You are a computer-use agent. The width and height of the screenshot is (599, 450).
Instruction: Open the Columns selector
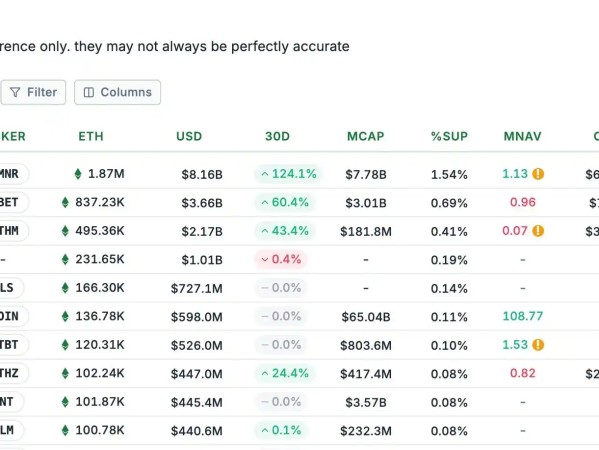(117, 92)
